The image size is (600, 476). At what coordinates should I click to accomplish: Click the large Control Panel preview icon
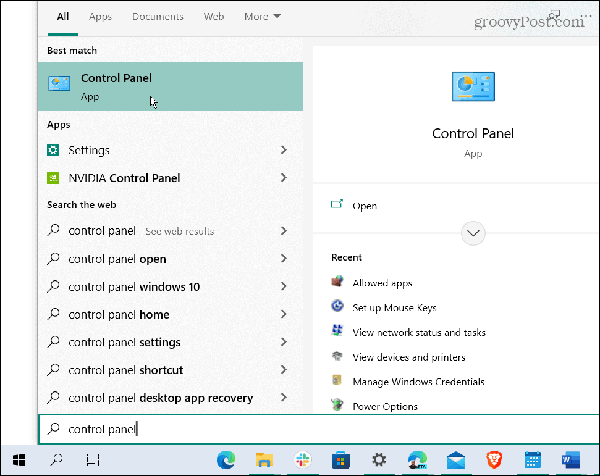(473, 86)
